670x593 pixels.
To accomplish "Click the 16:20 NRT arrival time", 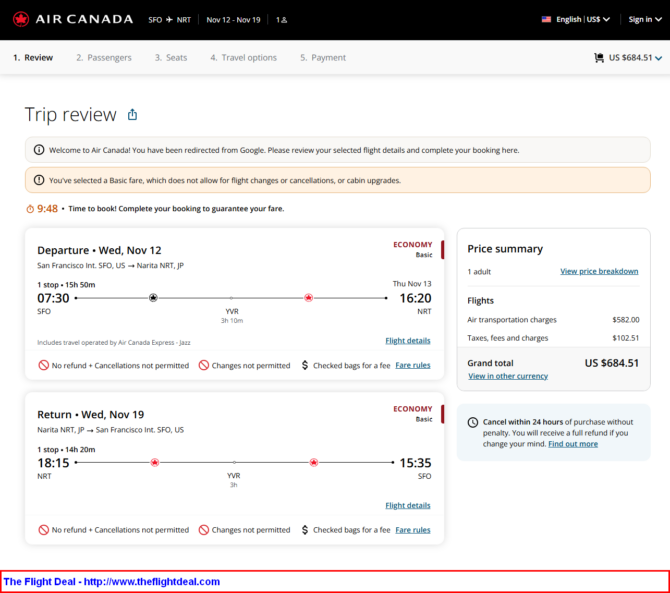I will pyautogui.click(x=415, y=298).
